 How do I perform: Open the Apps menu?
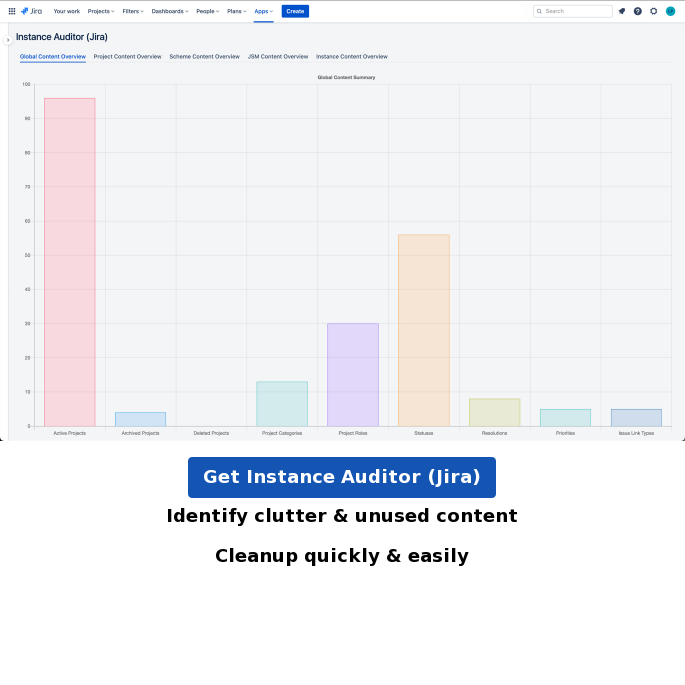(x=263, y=11)
